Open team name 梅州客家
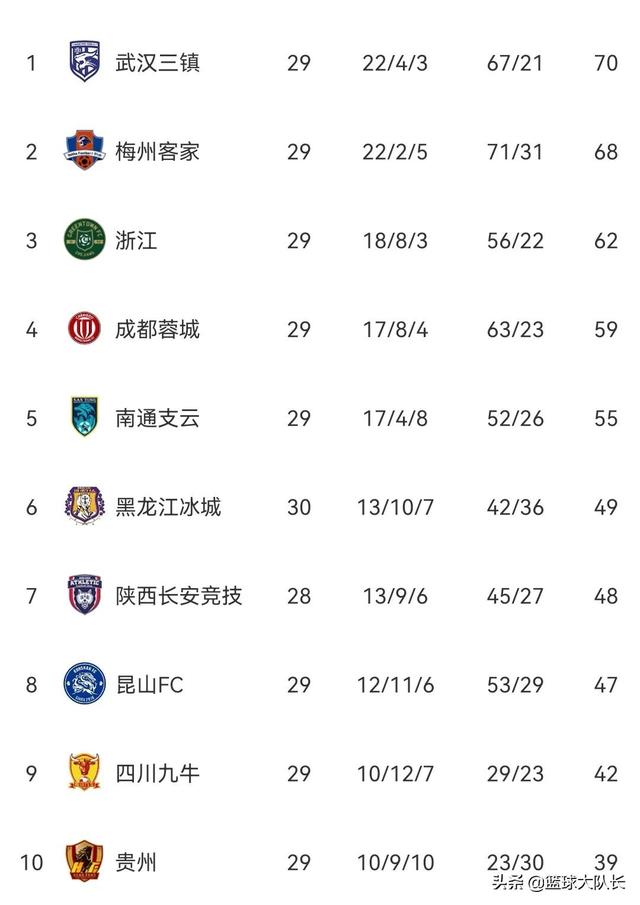 tap(158, 152)
